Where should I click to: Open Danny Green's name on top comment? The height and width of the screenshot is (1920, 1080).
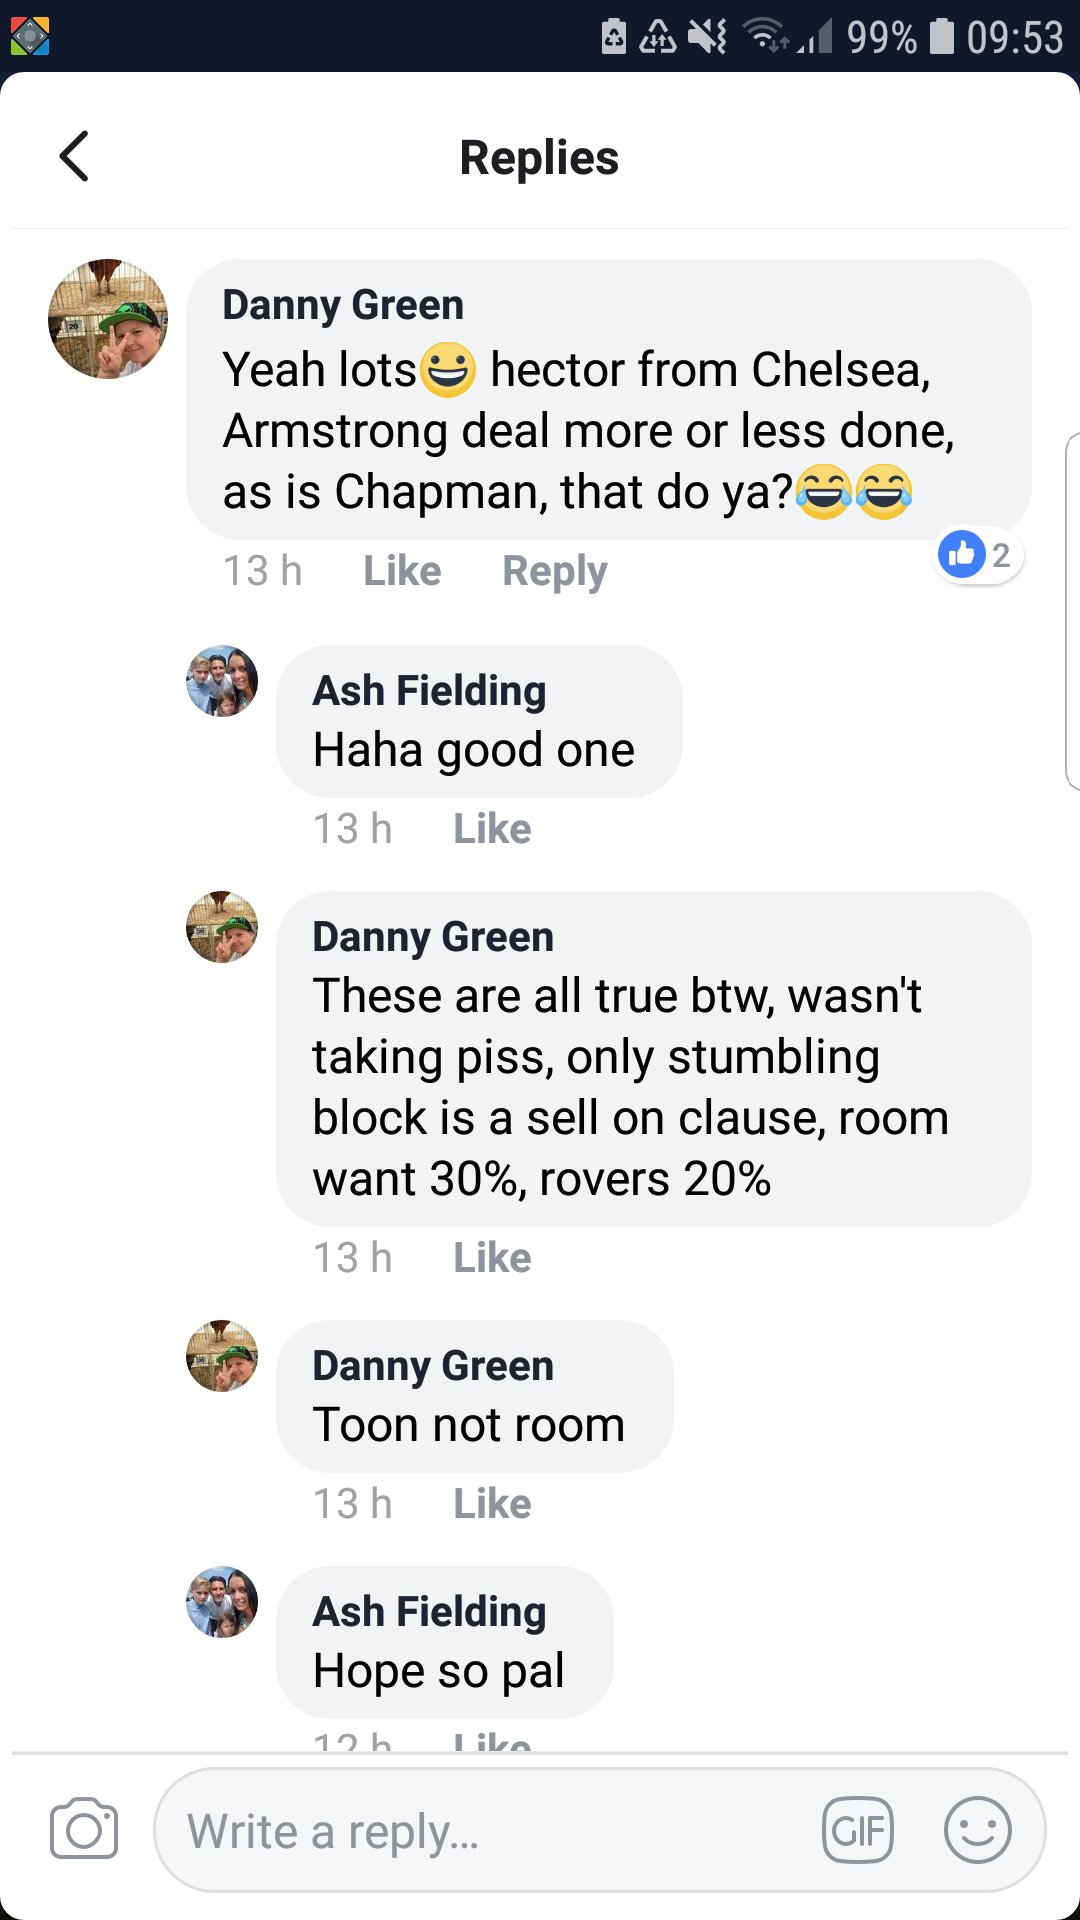coord(343,305)
